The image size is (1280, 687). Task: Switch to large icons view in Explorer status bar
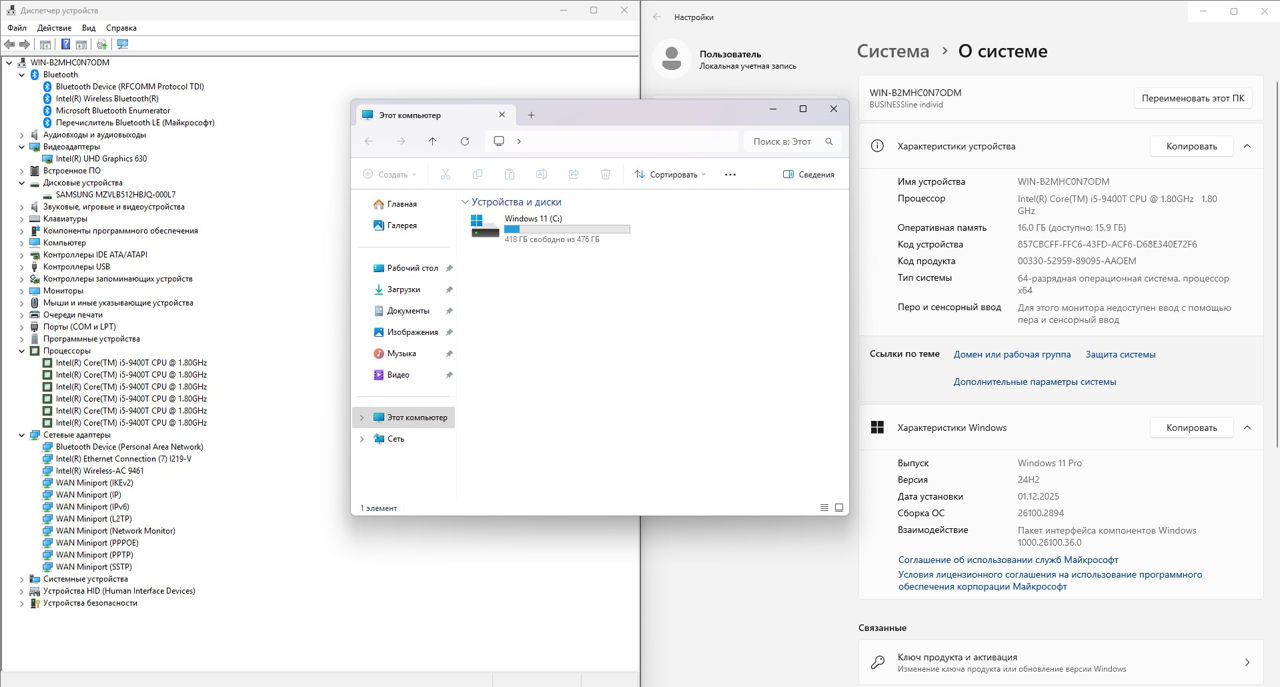click(839, 508)
